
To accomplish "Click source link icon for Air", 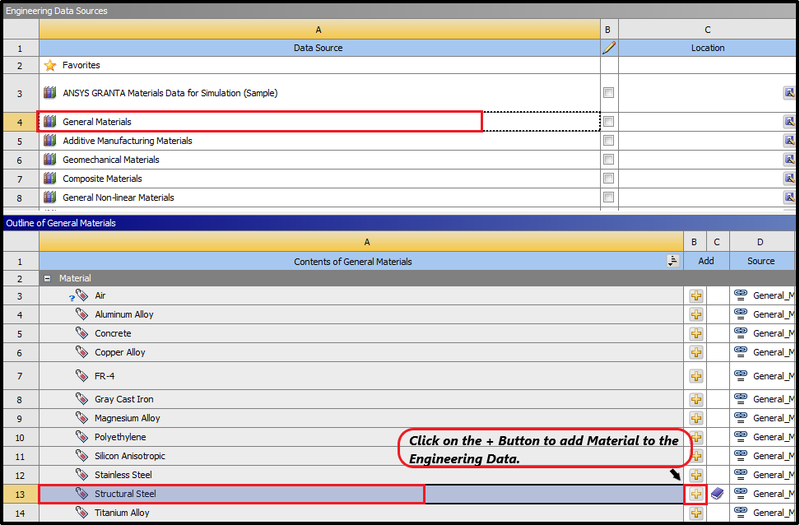I will 740,295.
